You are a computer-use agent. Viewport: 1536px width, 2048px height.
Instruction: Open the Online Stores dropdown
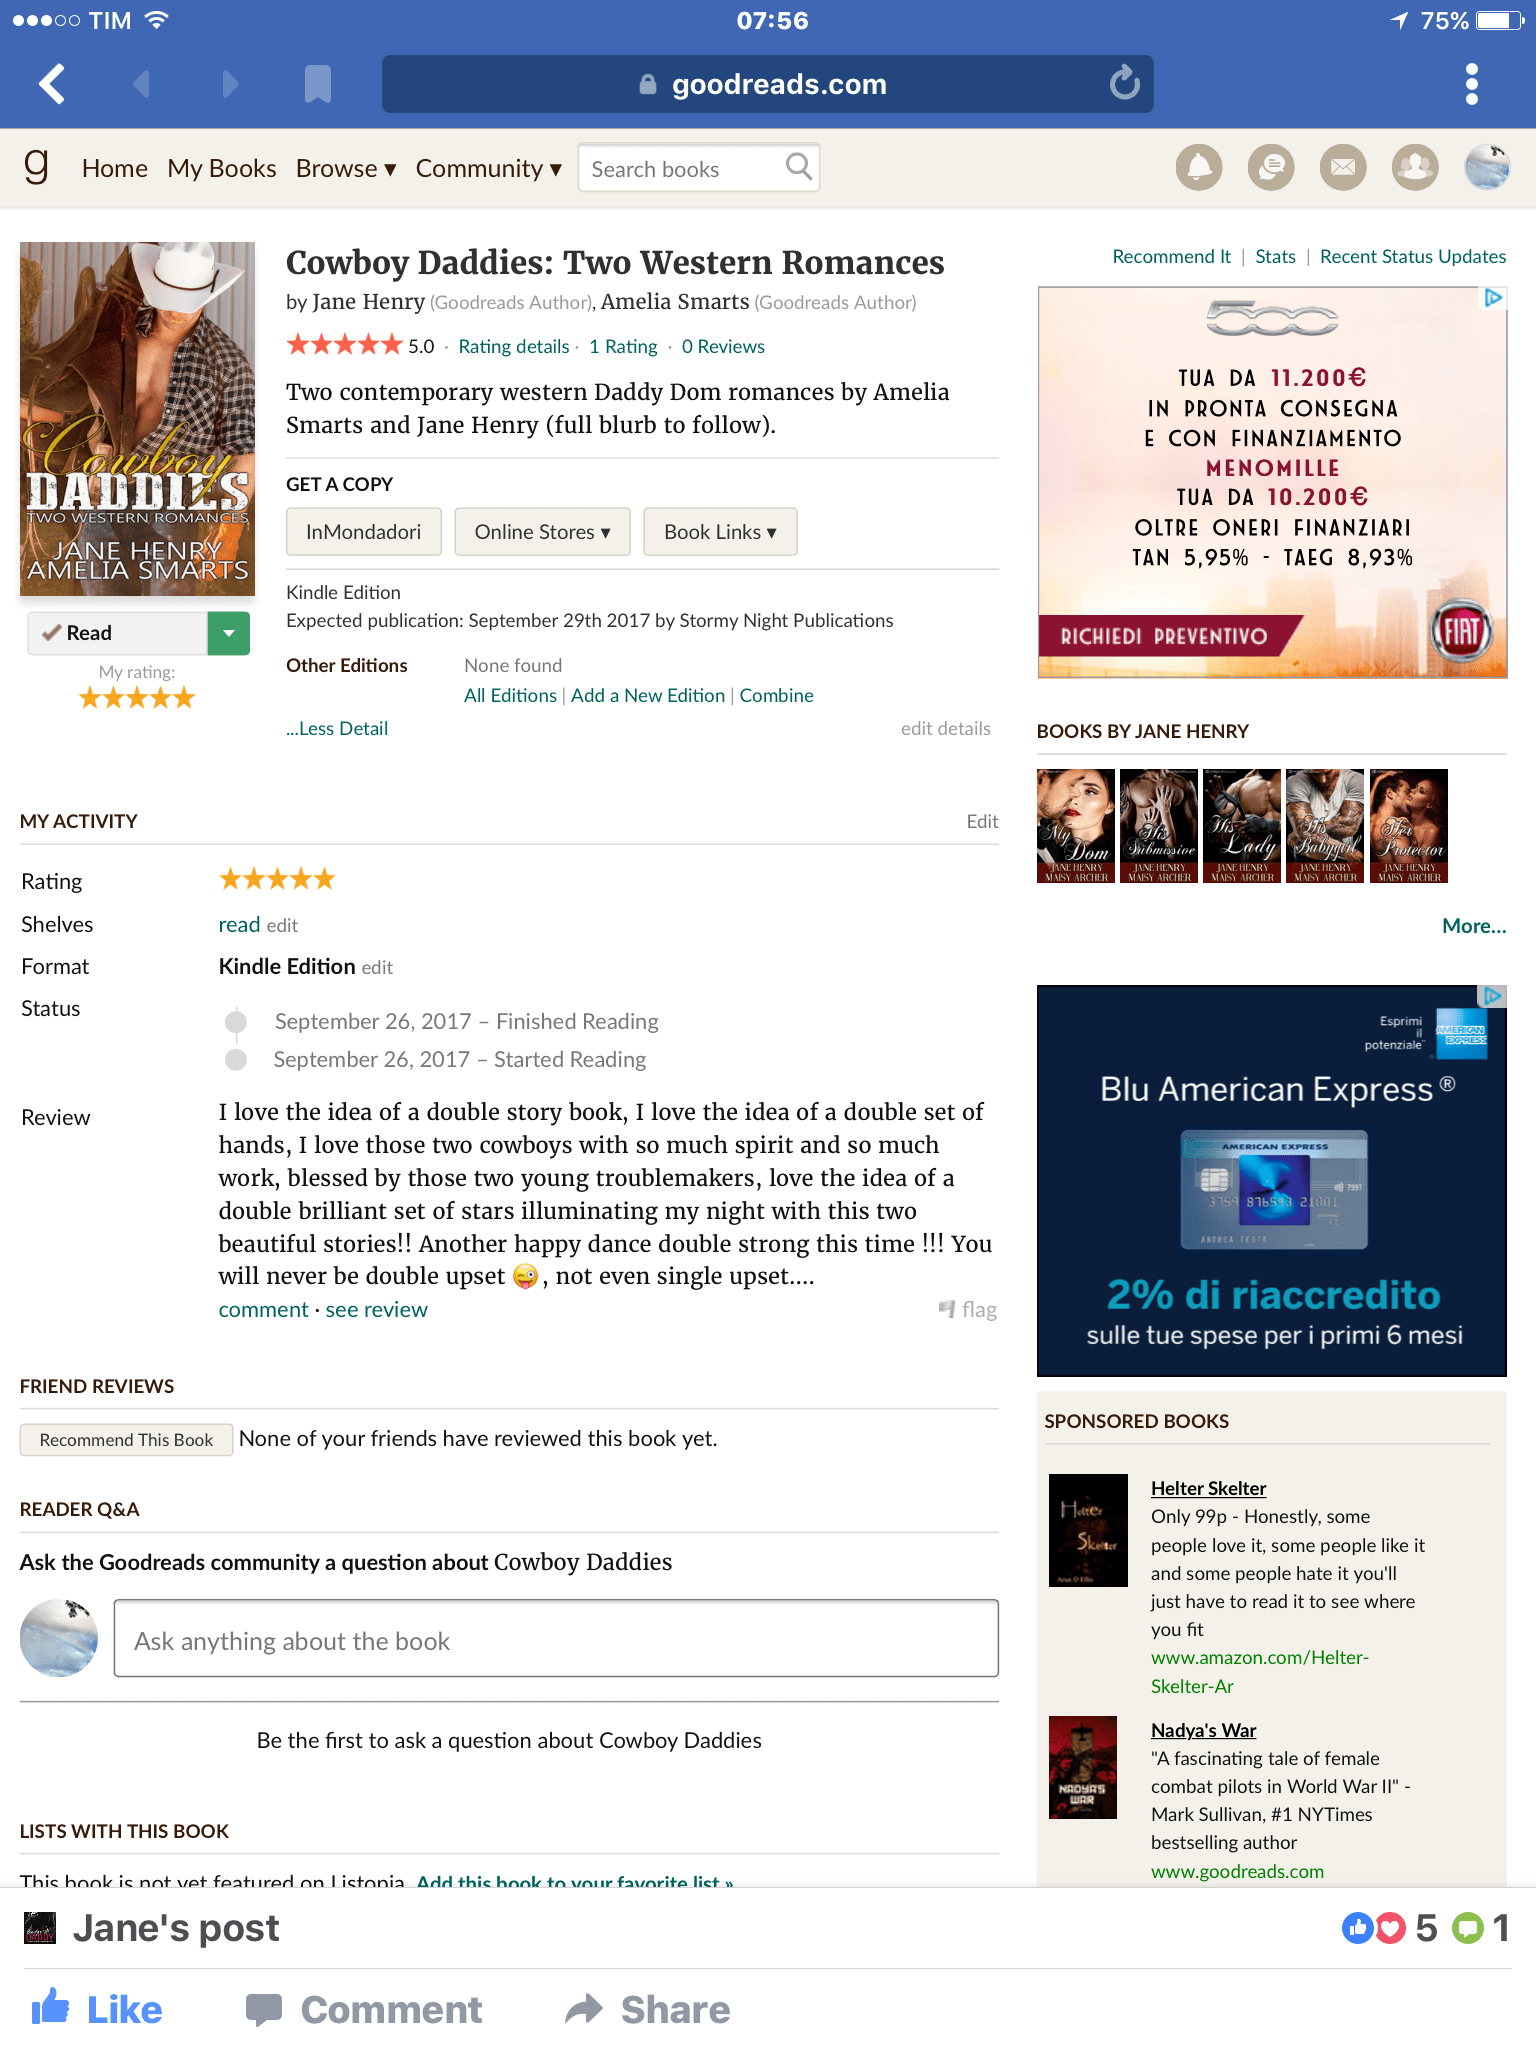tap(542, 532)
